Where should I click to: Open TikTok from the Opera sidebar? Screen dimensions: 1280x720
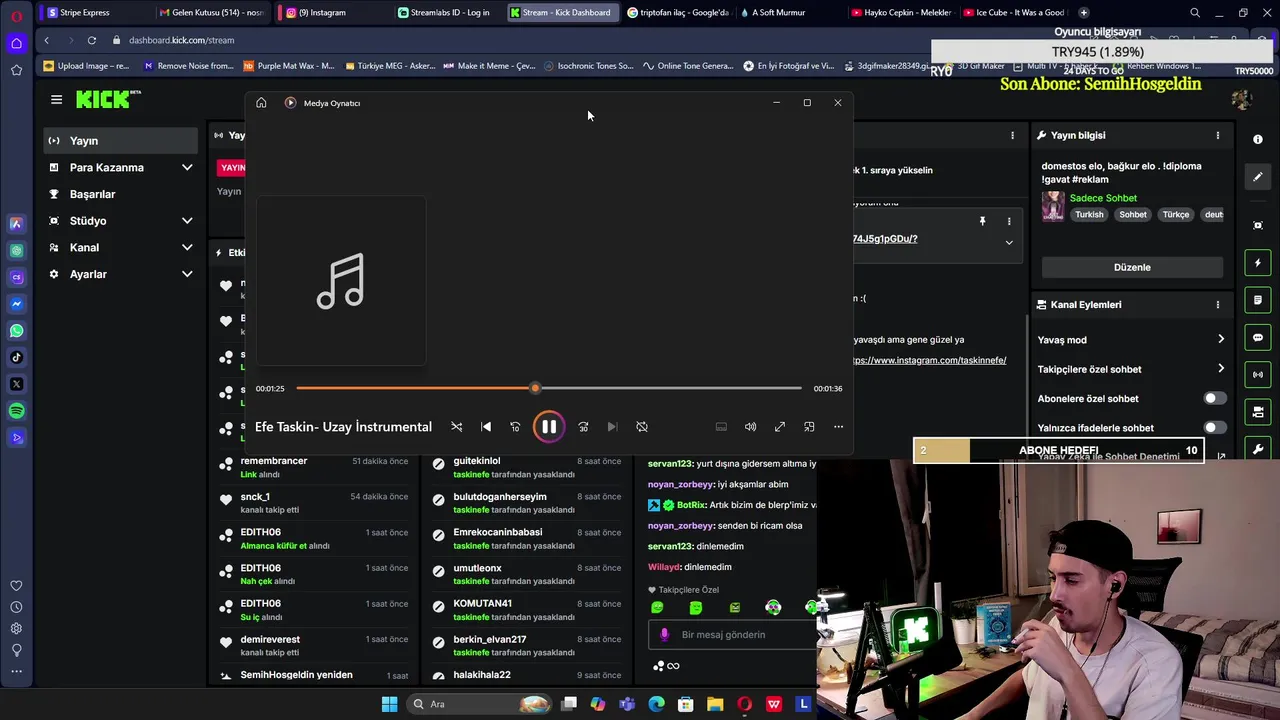16,358
